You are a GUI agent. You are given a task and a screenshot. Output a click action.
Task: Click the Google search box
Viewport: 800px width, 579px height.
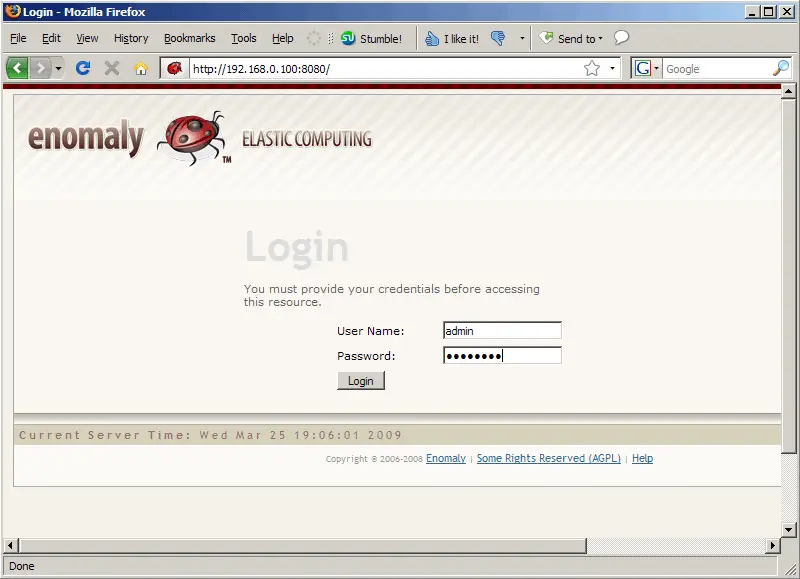click(717, 68)
